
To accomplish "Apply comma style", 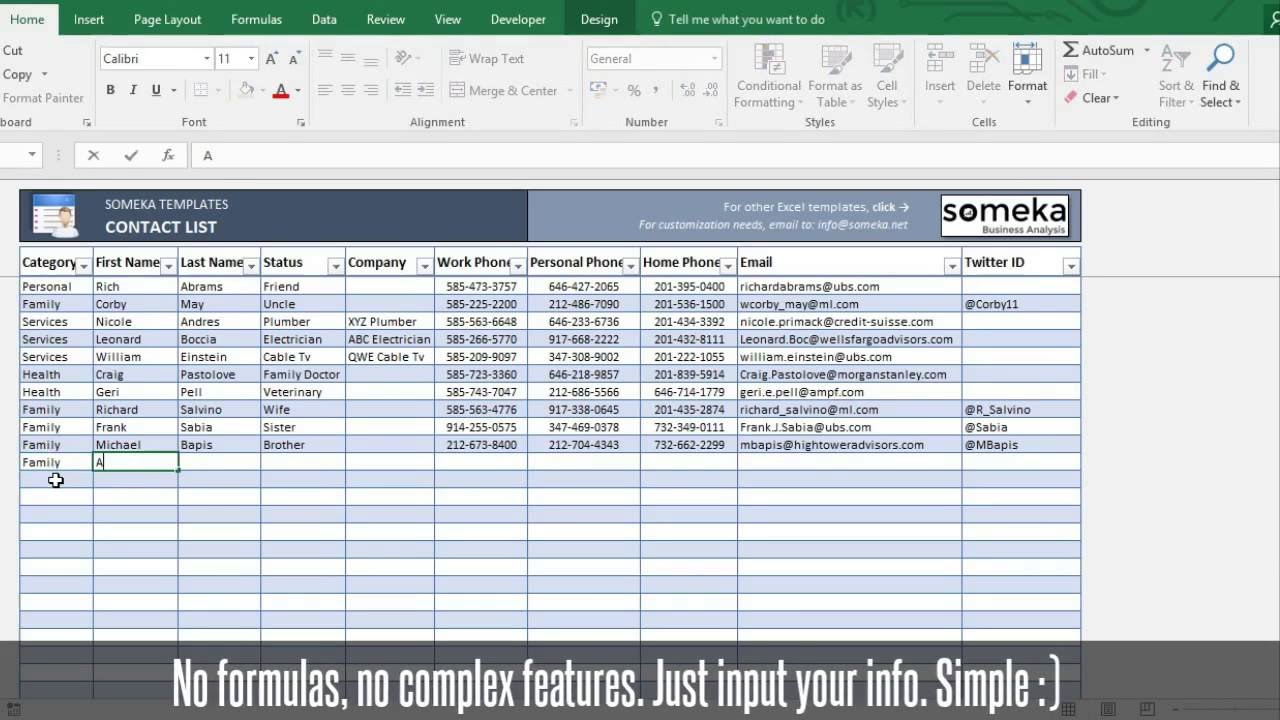I will point(657,90).
